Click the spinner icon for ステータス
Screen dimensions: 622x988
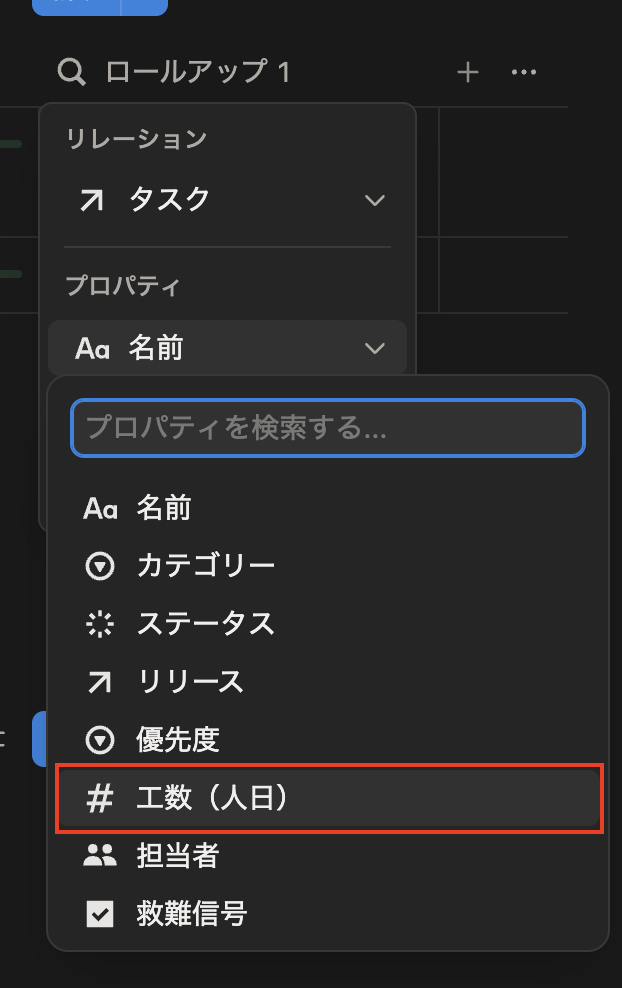(100, 624)
